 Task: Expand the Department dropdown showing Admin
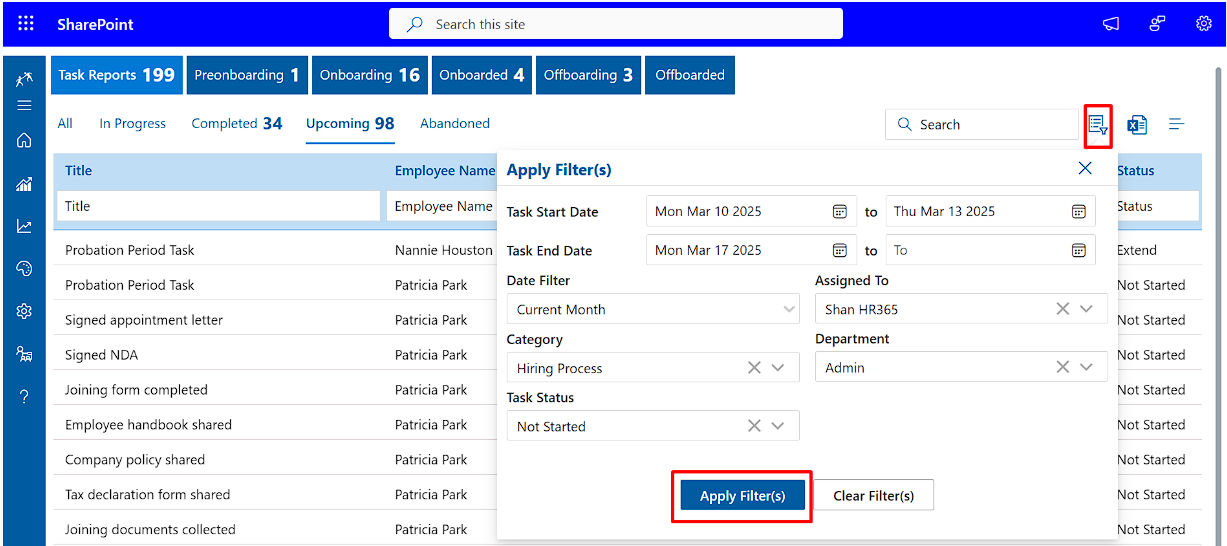(x=1087, y=368)
